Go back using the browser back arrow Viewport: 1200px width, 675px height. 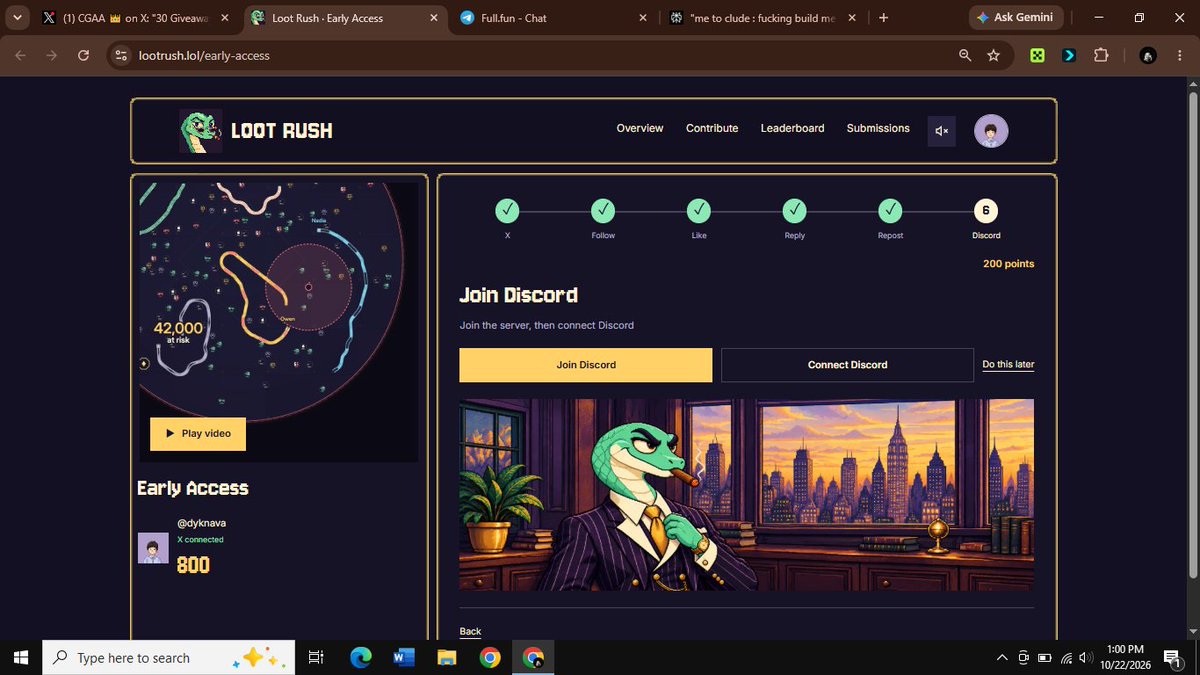click(20, 56)
